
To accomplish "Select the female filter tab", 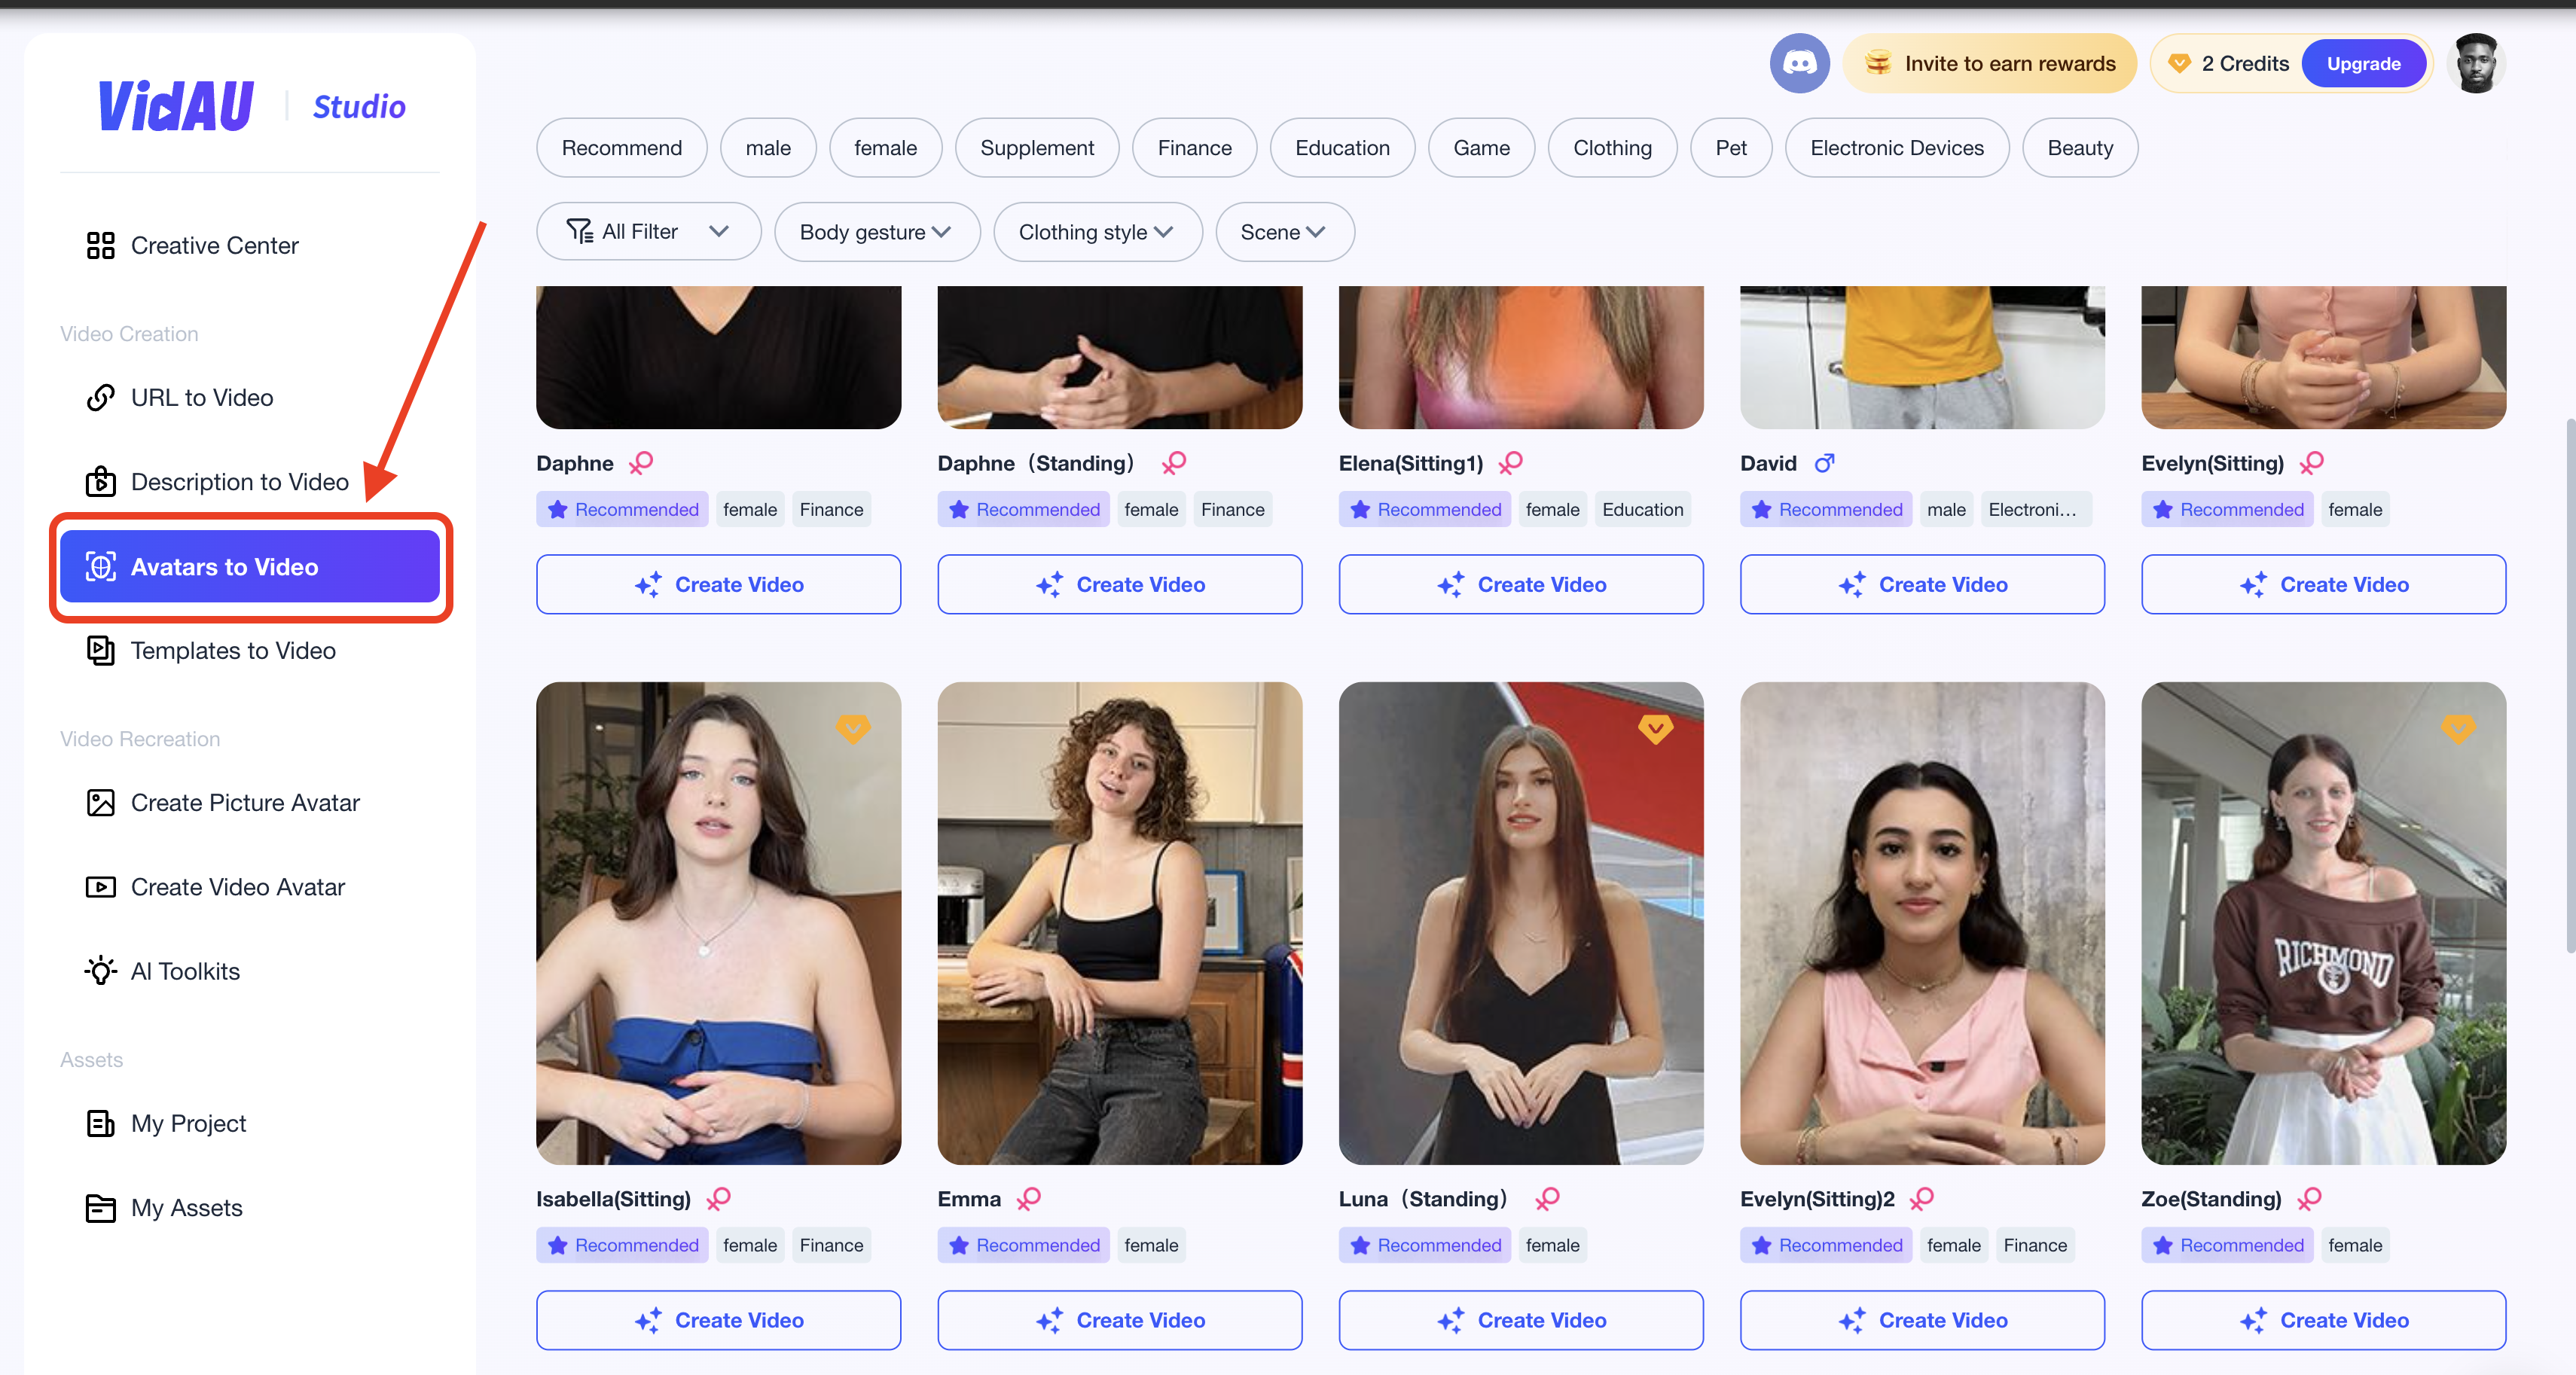I will [x=884, y=148].
